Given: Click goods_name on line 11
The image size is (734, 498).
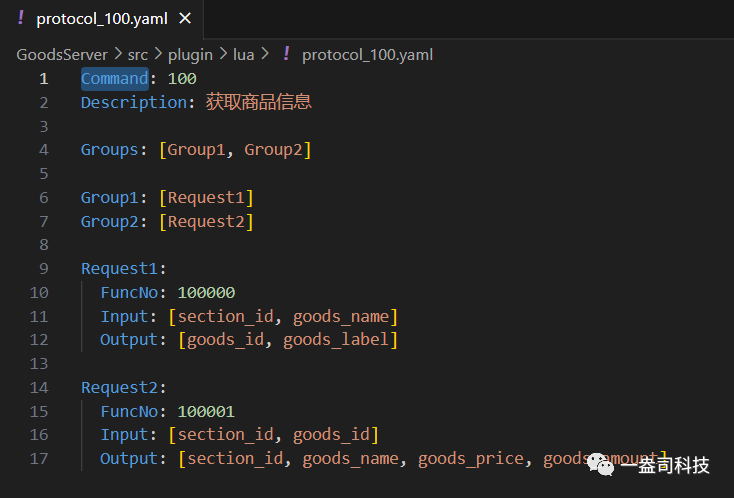Looking at the screenshot, I should [x=341, y=317].
